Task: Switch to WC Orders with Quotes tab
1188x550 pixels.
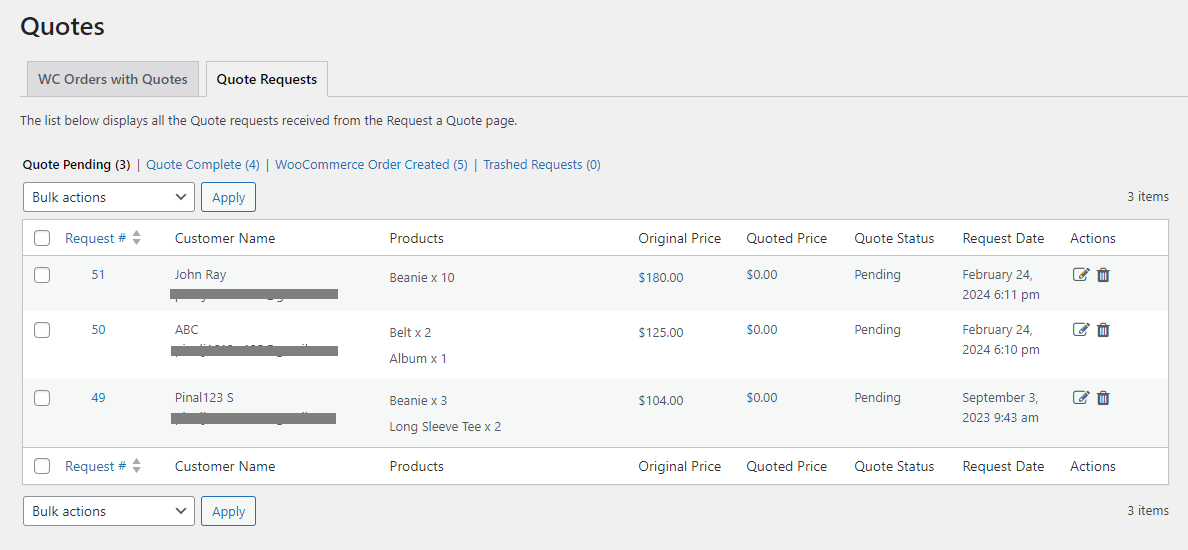Action: [x=113, y=79]
